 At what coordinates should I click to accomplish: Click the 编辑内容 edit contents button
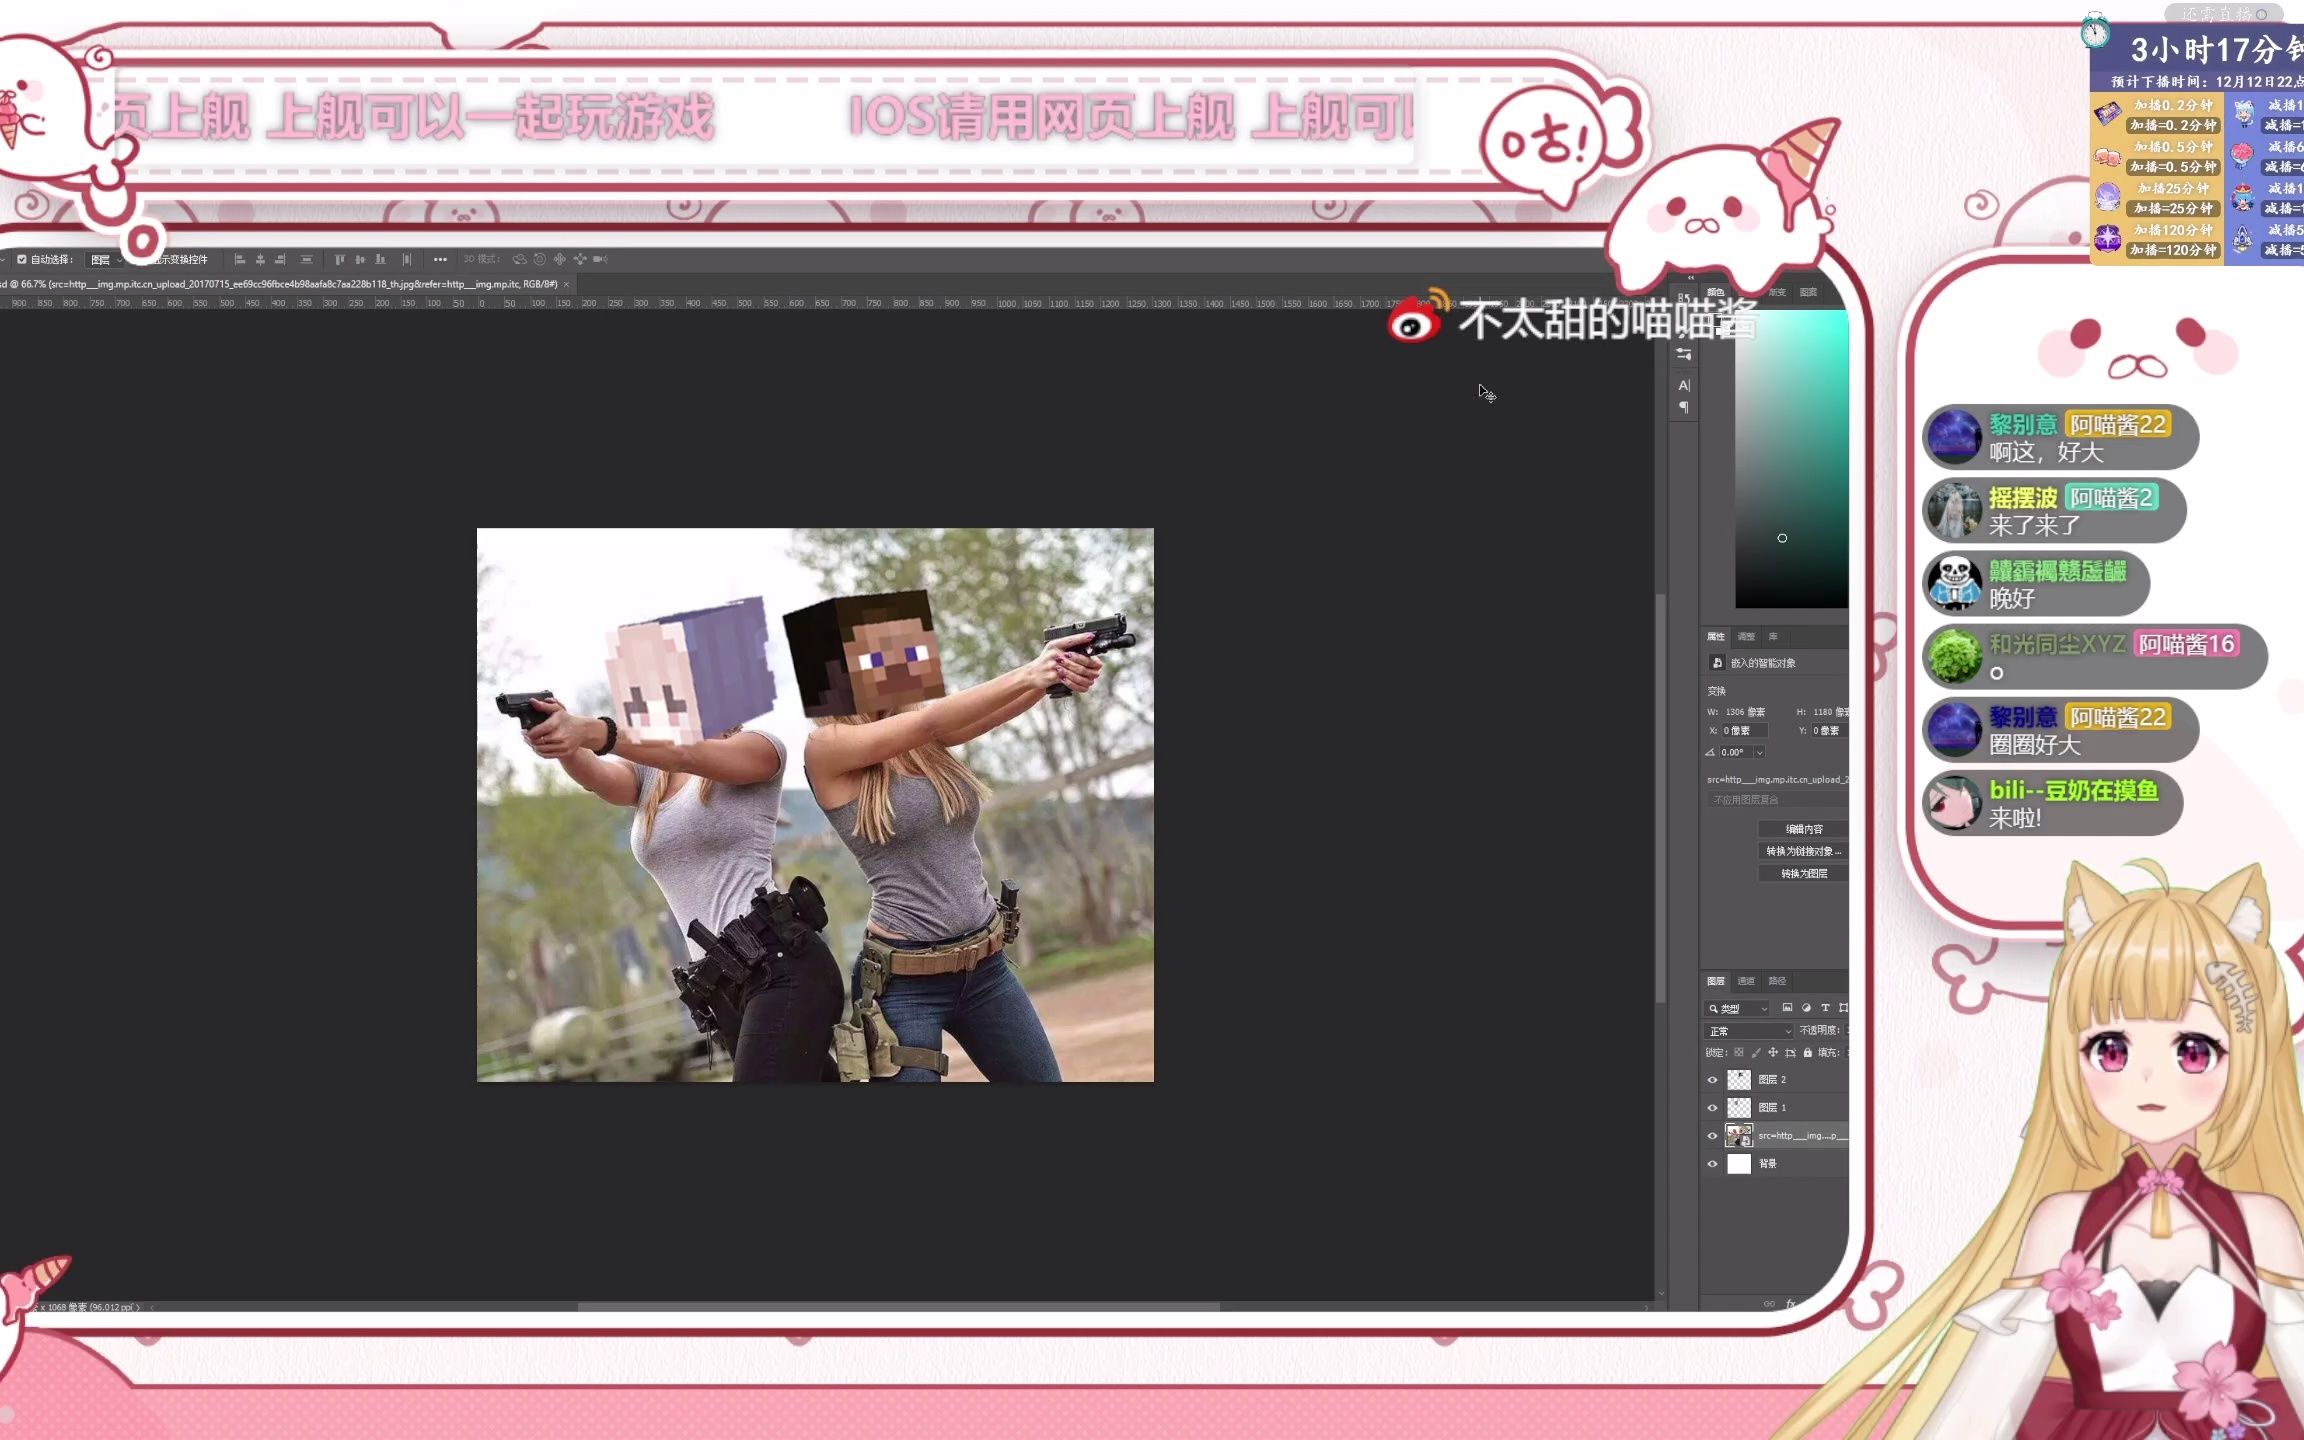[x=1804, y=829]
